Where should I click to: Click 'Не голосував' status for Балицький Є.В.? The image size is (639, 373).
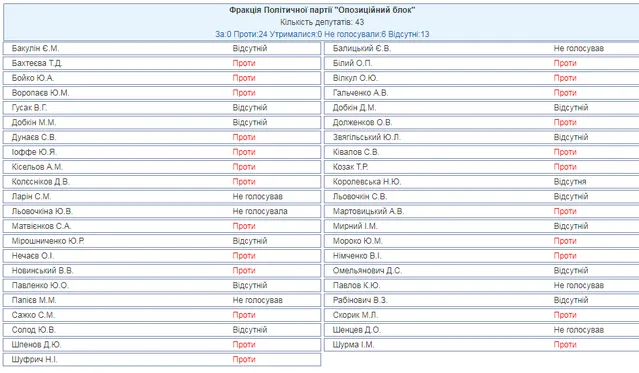[x=579, y=49]
